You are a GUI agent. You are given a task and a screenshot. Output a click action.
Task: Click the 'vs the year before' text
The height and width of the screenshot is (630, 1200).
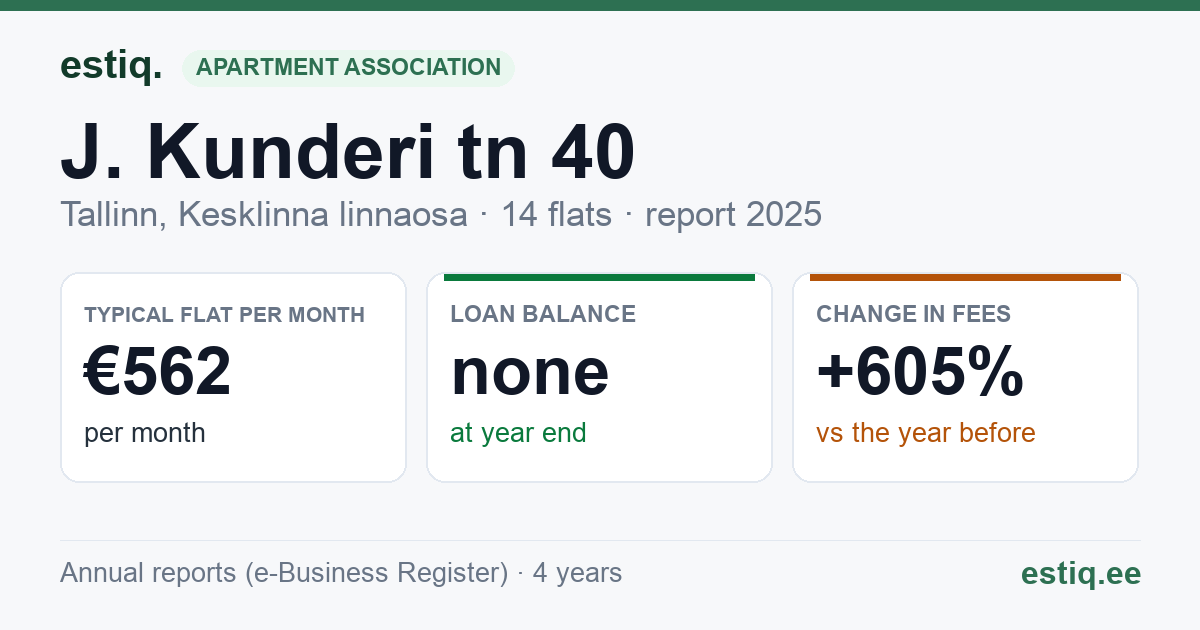pos(926,433)
